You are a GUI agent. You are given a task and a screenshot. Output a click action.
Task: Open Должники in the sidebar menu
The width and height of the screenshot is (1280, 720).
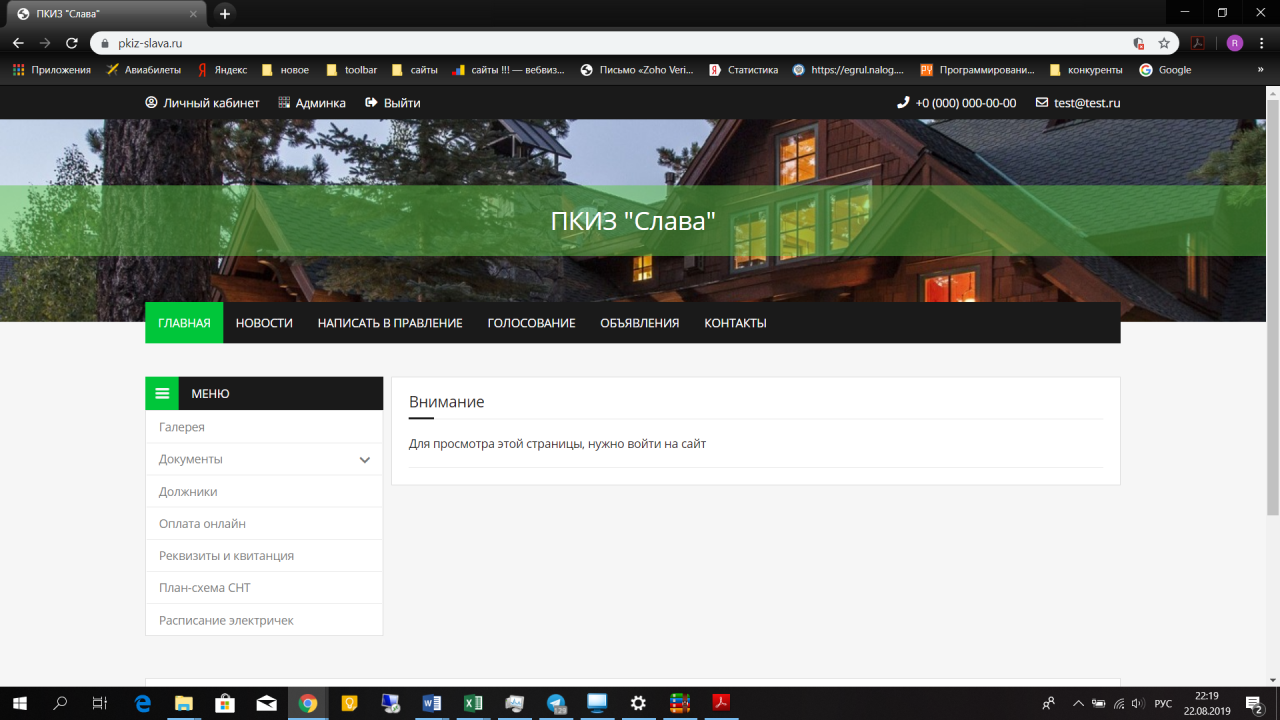[x=188, y=492]
